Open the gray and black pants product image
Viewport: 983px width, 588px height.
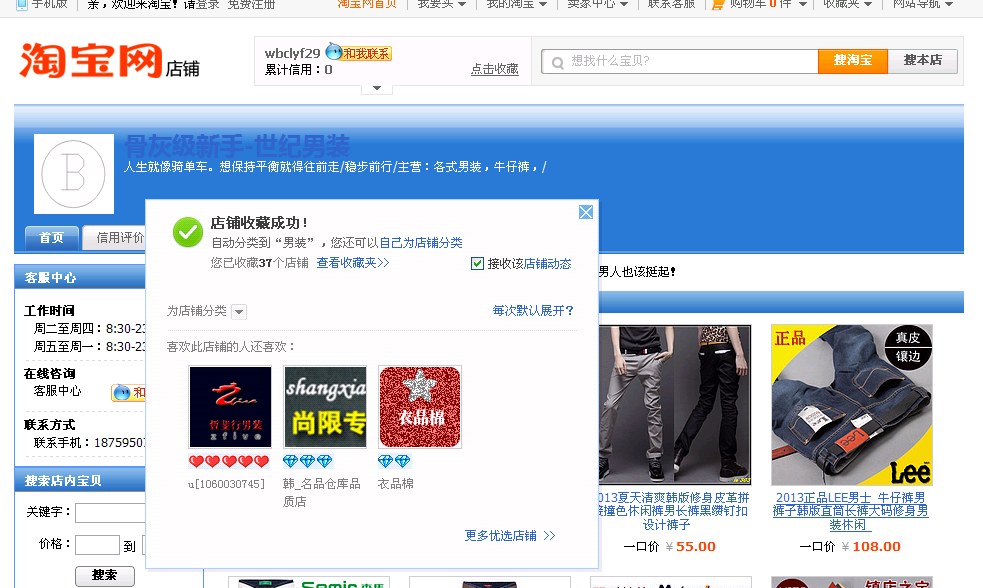[x=675, y=405]
